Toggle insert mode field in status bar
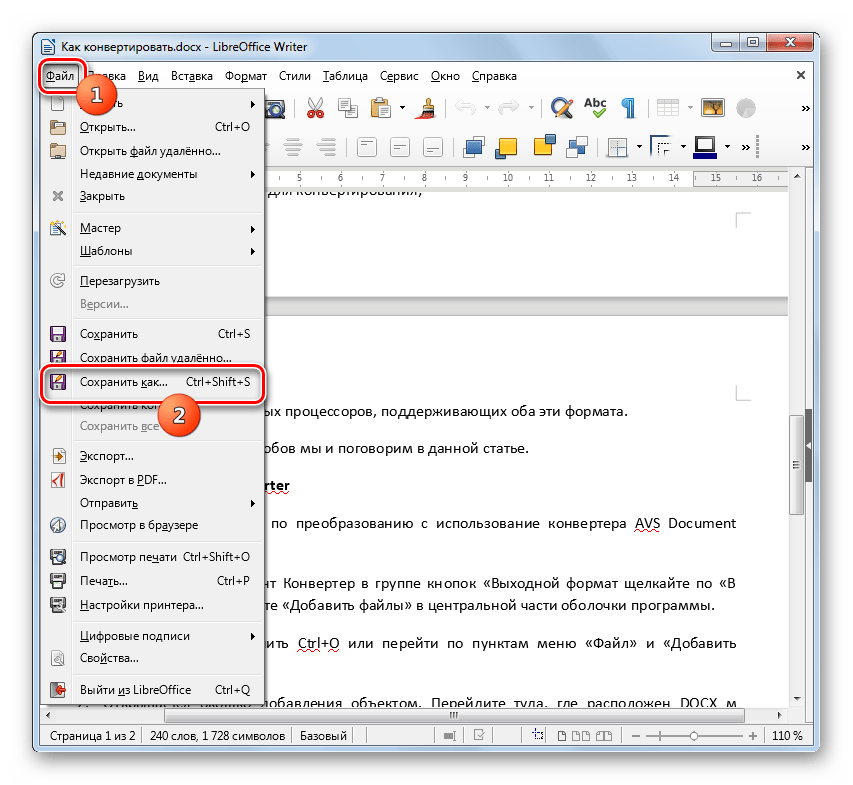 pyautogui.click(x=399, y=736)
